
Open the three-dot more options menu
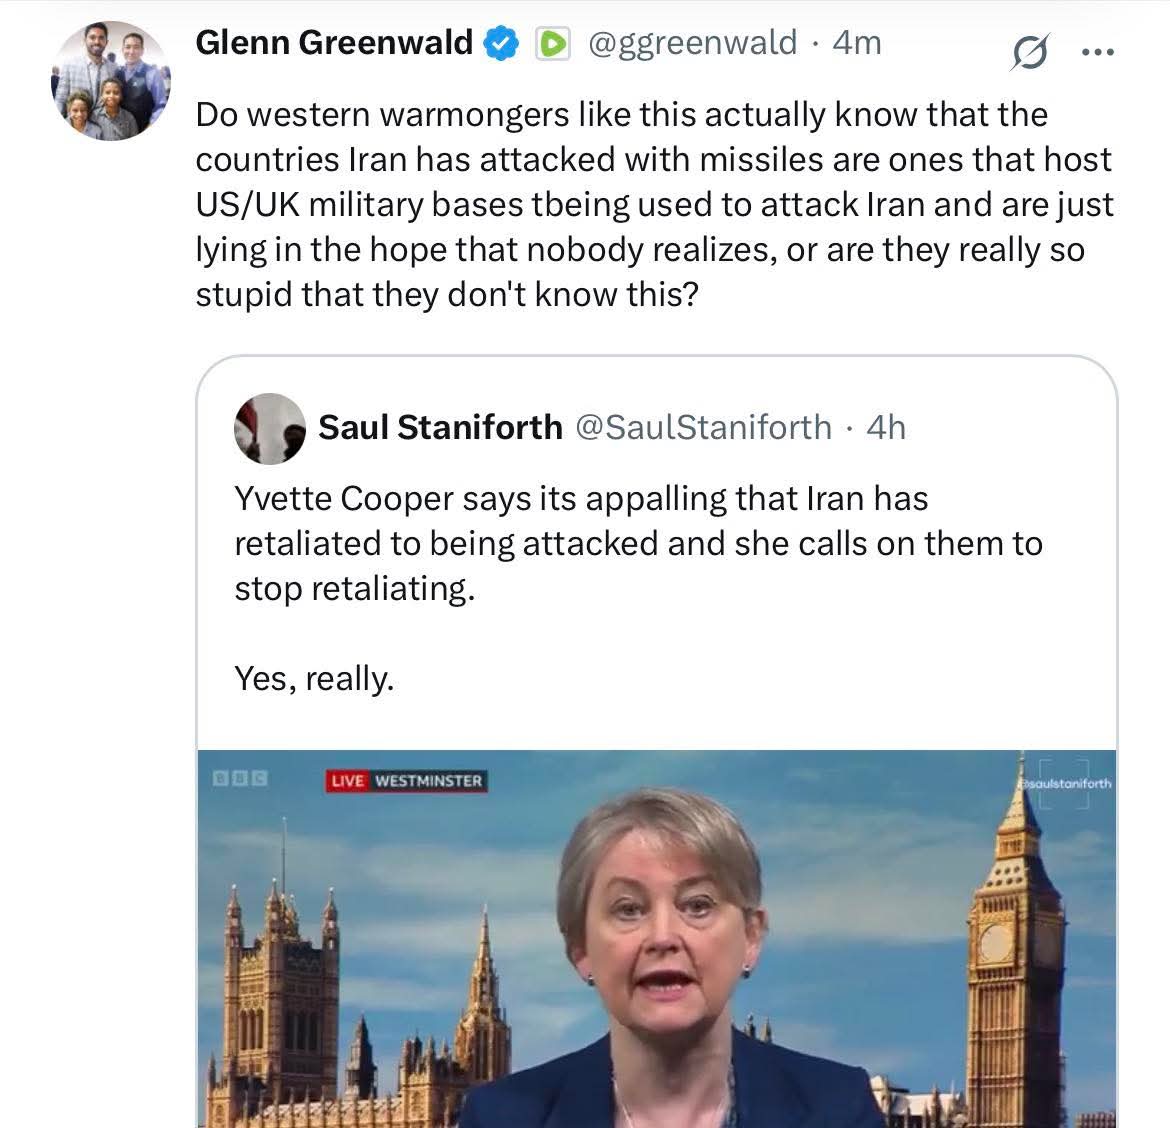1098,53
